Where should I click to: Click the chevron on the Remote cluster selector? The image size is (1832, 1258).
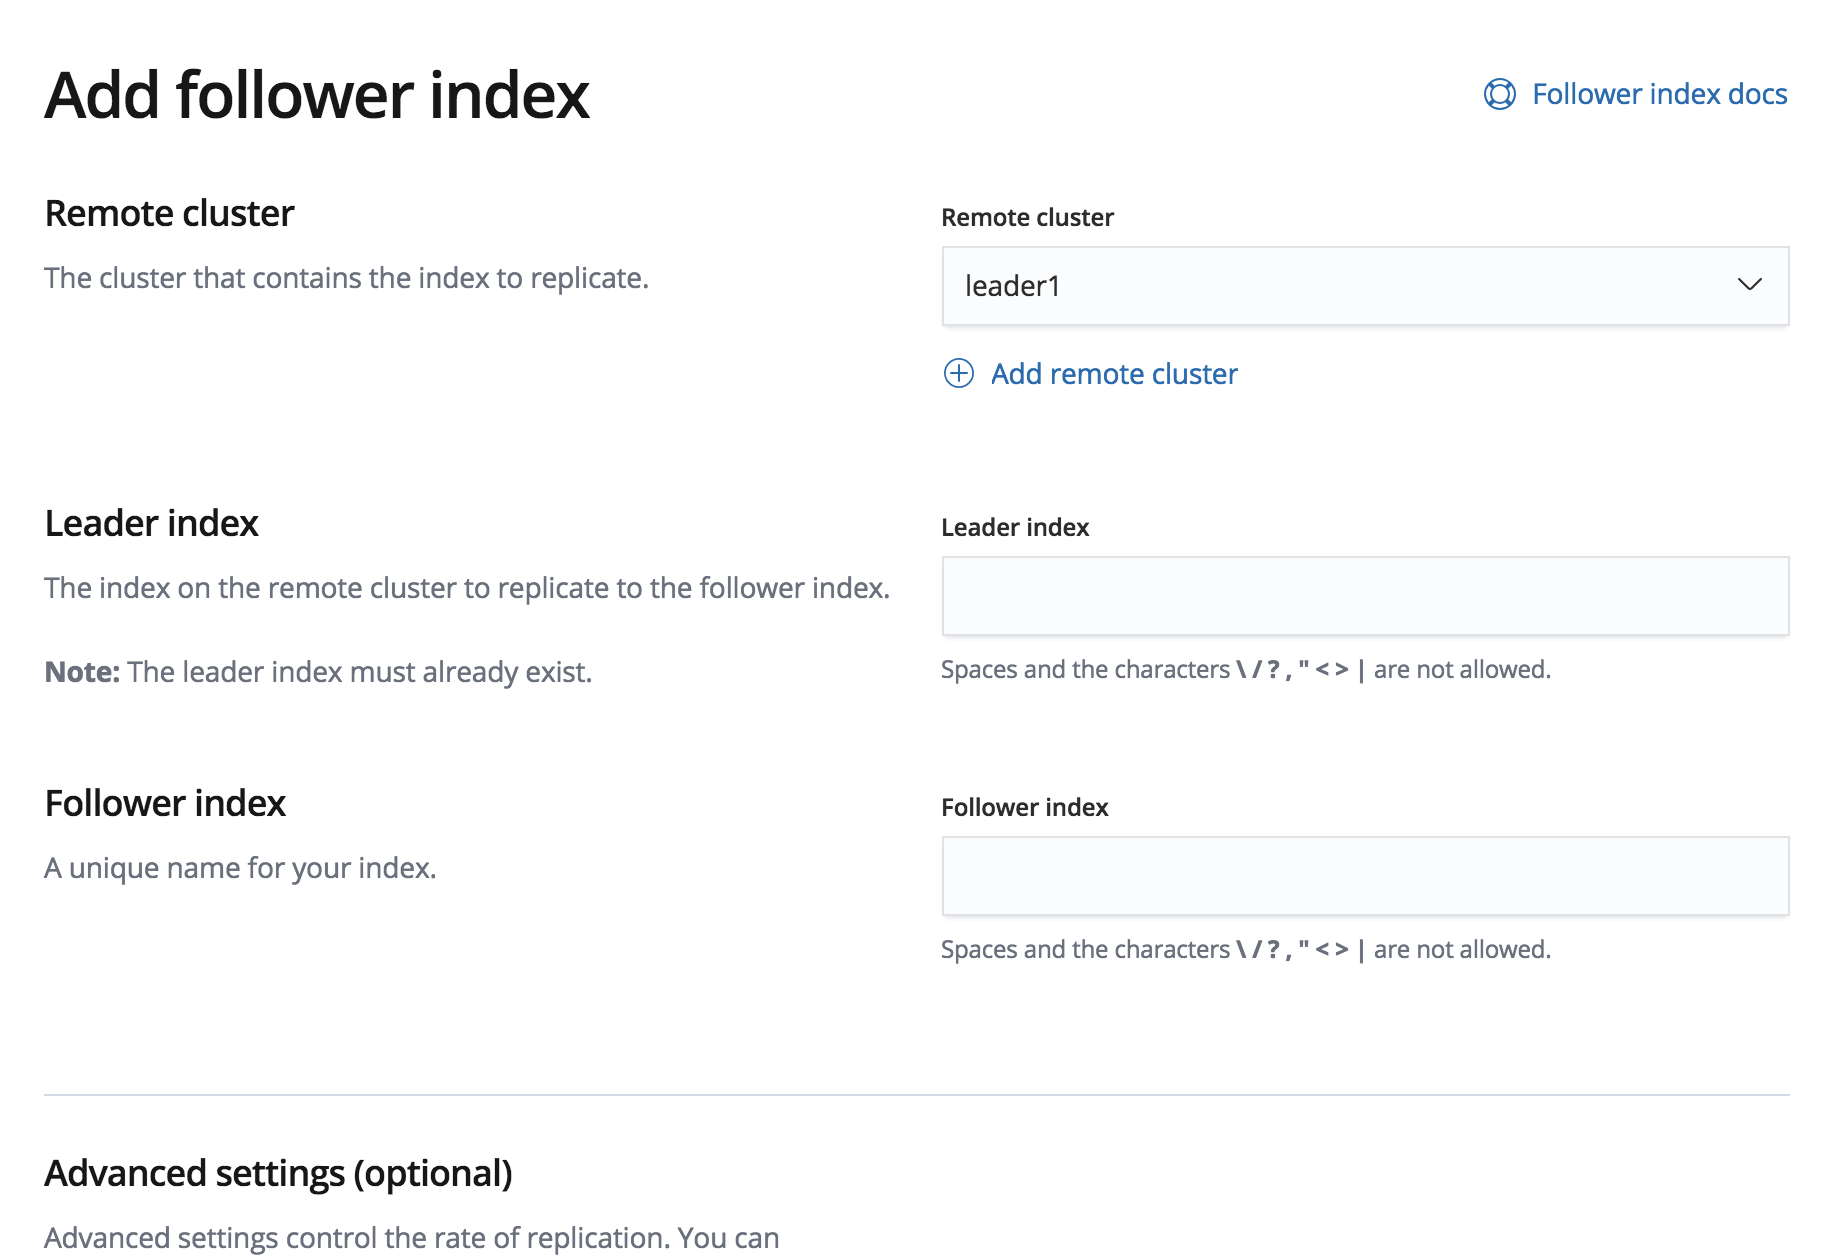click(x=1751, y=287)
